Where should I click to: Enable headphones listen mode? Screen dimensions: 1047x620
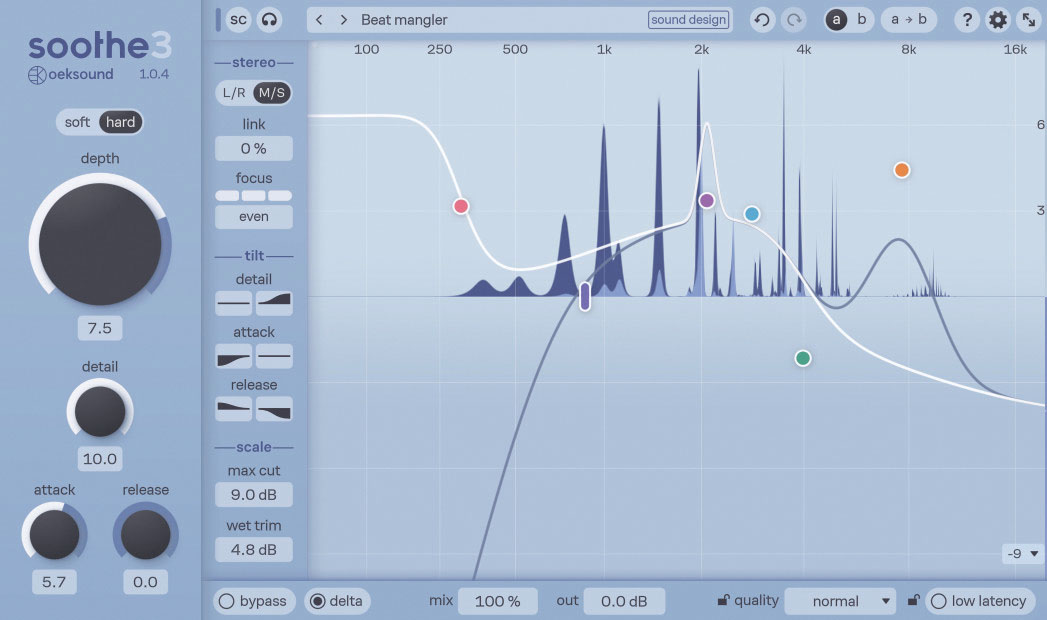269,20
